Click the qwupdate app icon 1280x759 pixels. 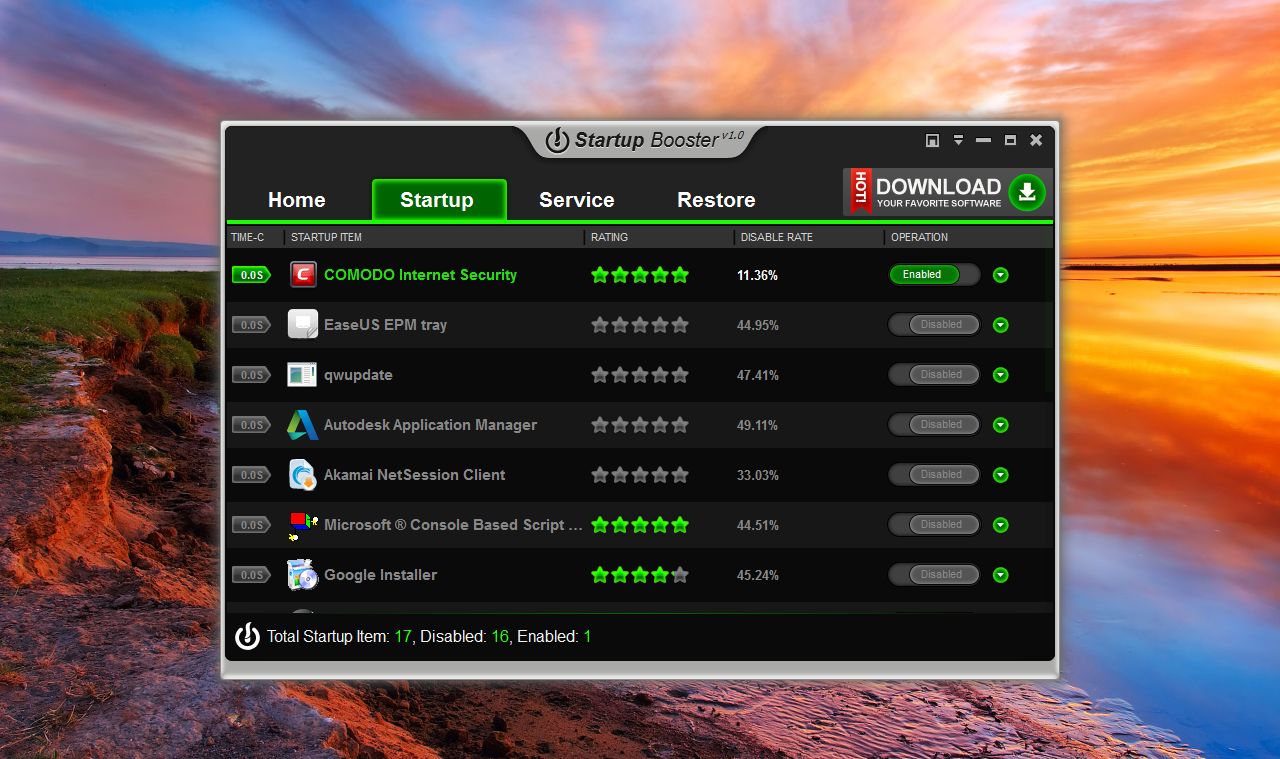pos(302,375)
